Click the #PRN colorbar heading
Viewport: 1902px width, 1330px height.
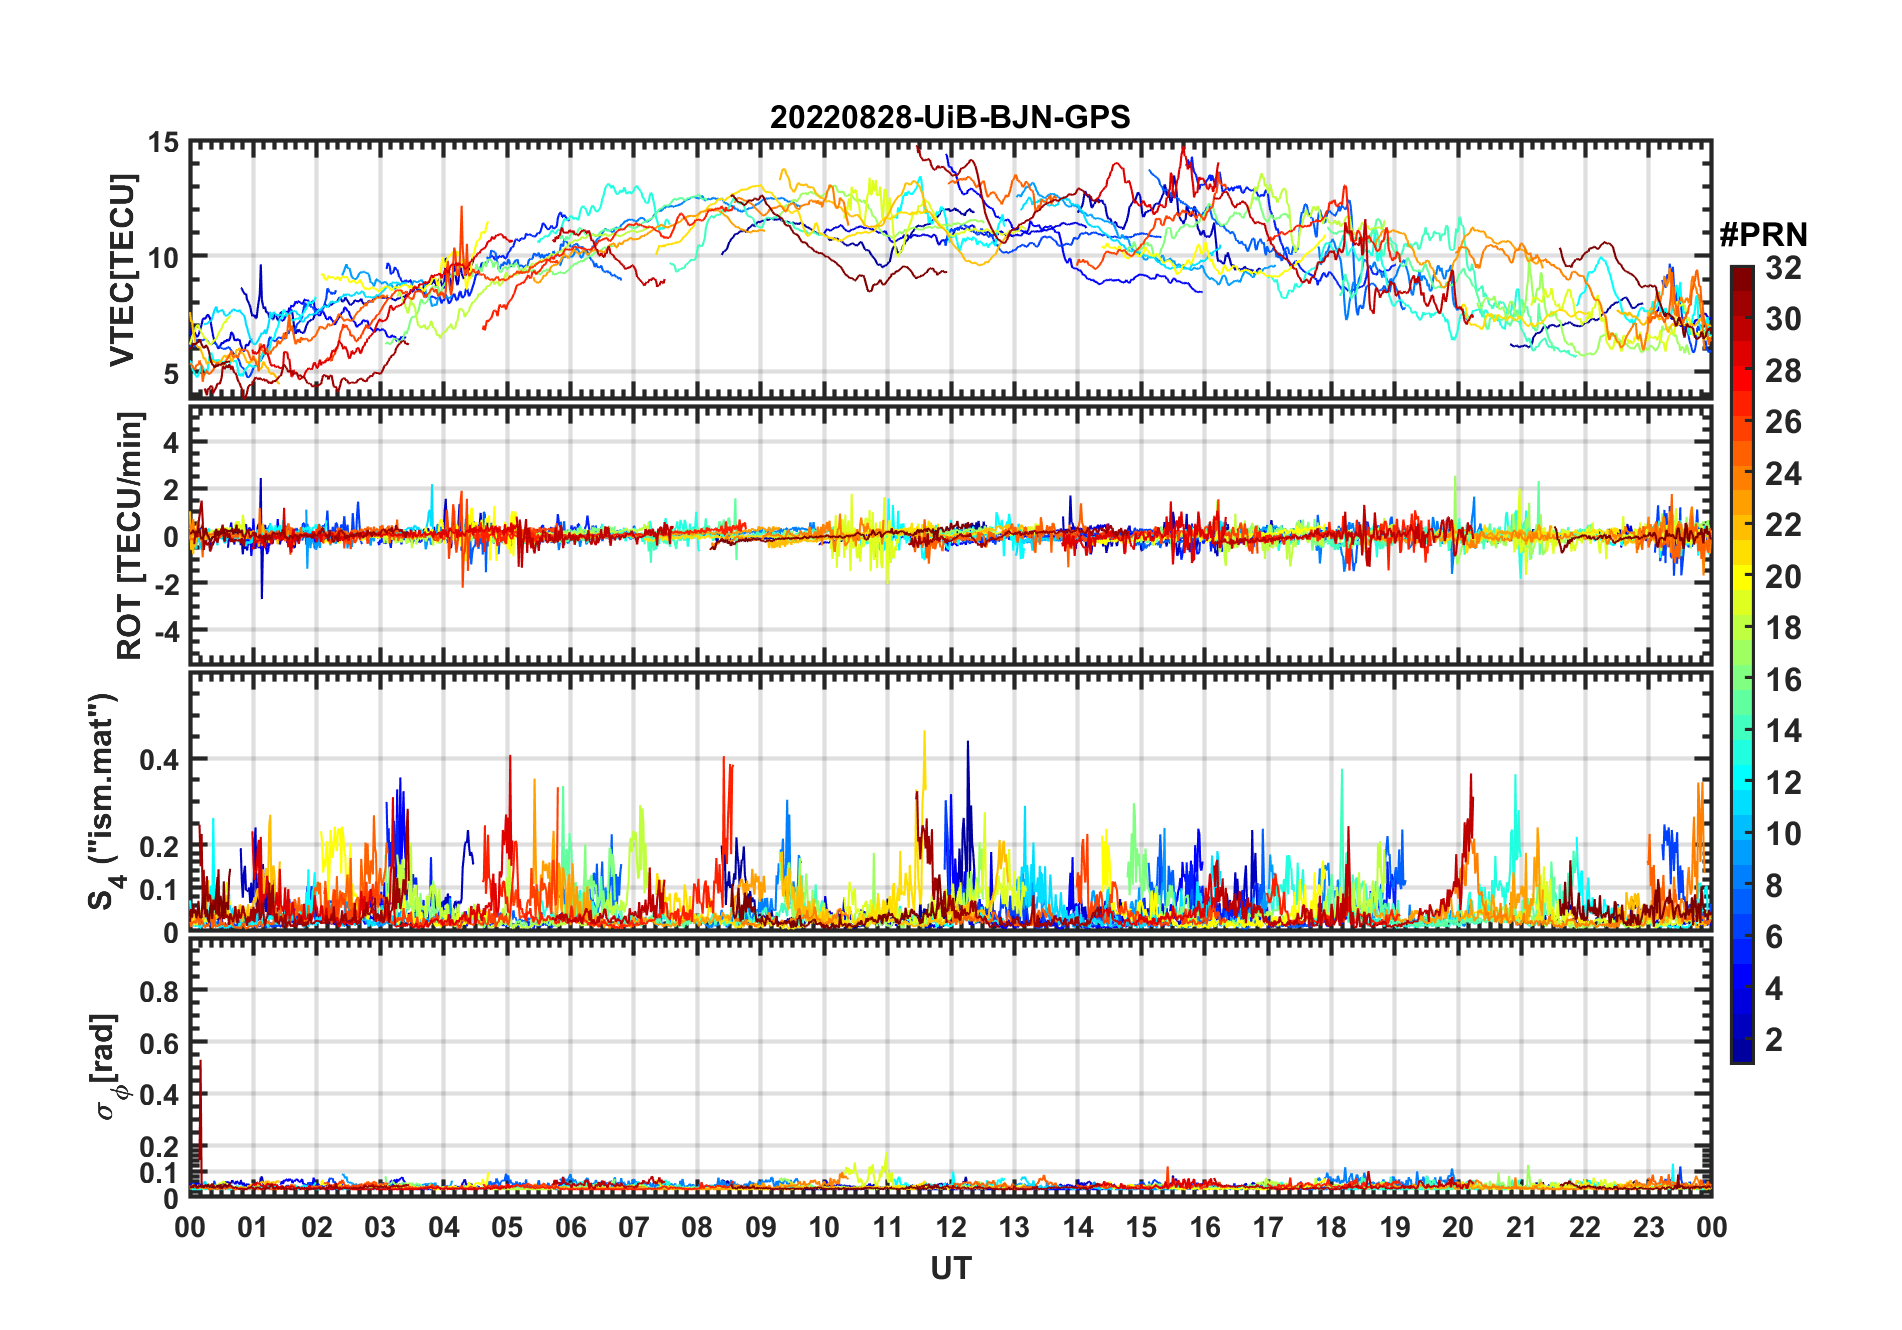click(x=1763, y=235)
